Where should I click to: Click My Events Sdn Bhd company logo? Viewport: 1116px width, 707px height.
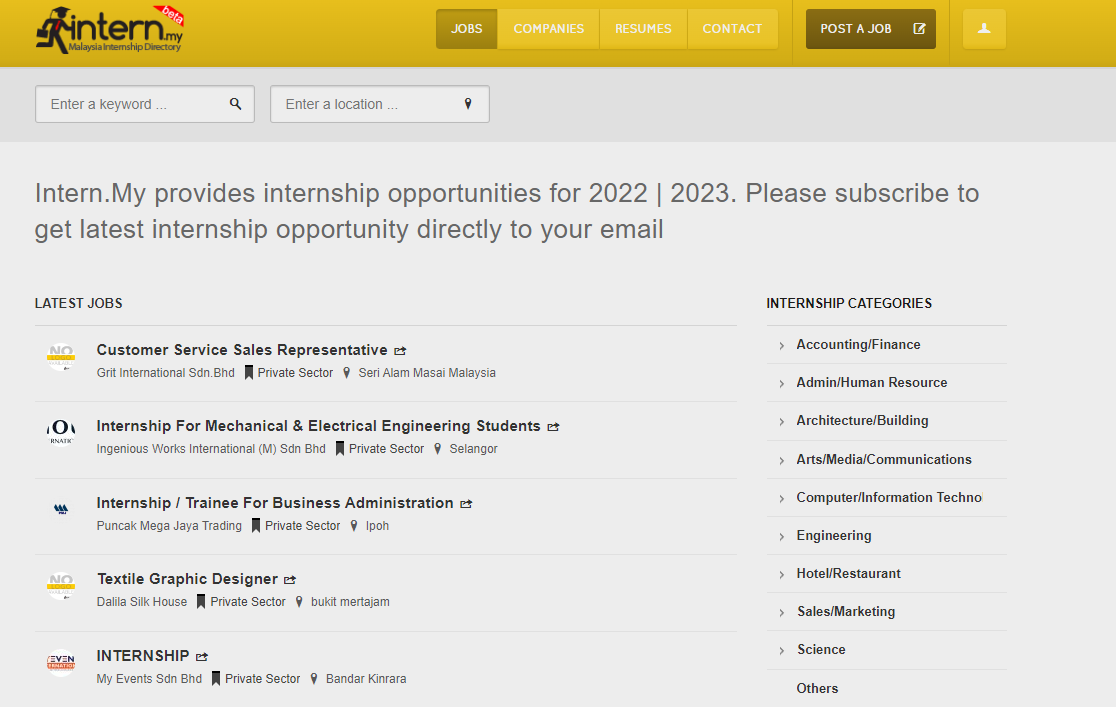[61, 662]
